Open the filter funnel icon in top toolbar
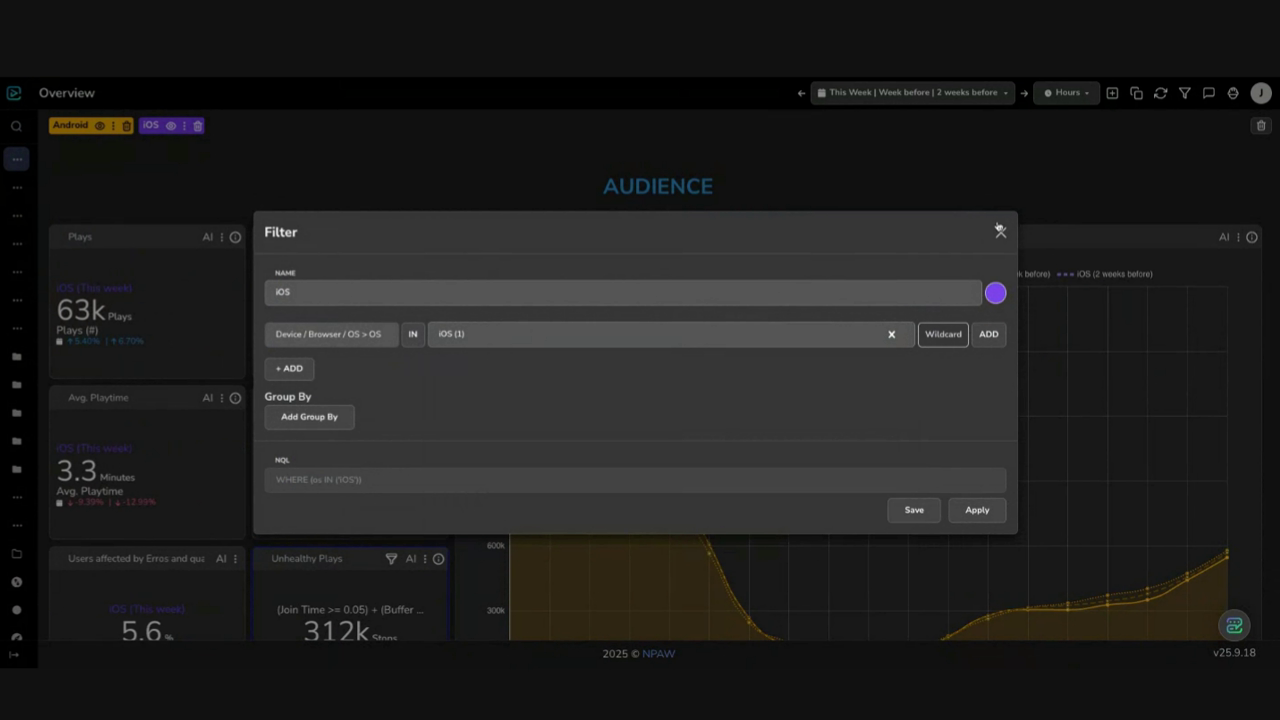 click(x=1184, y=93)
